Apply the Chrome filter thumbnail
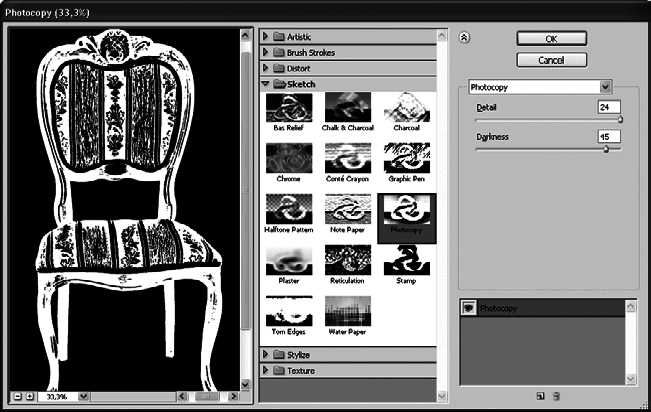The width and height of the screenshot is (651, 412). click(289, 159)
